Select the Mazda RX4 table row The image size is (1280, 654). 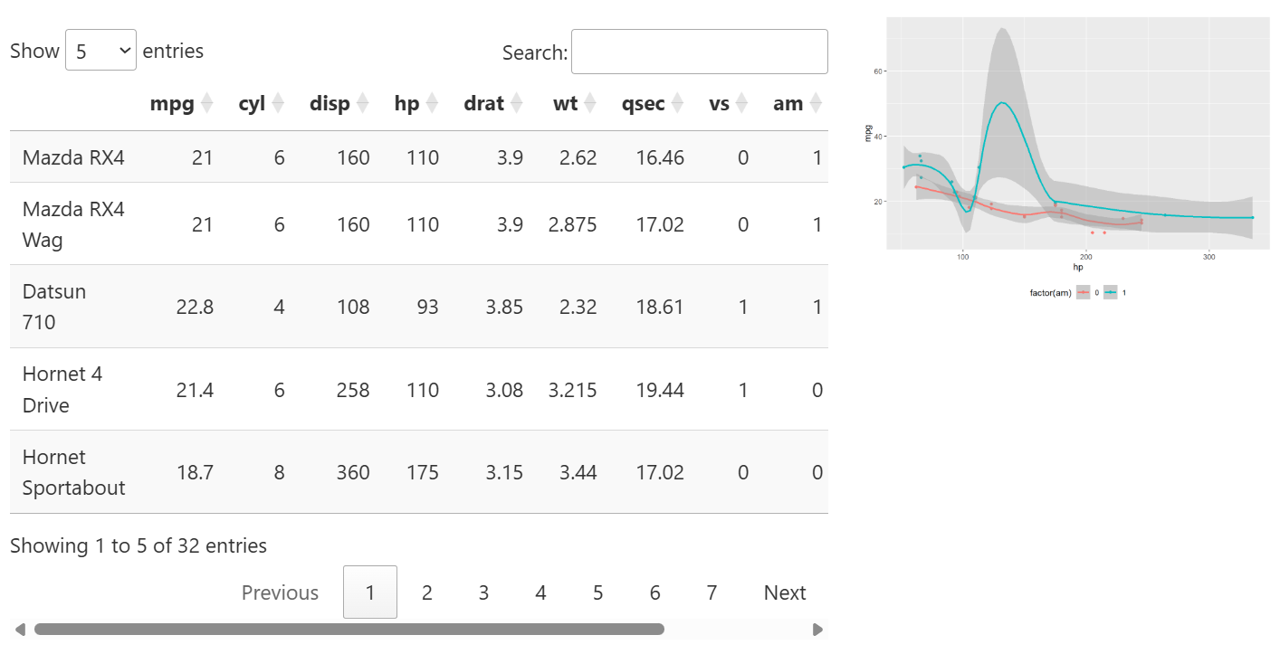pyautogui.click(x=419, y=157)
